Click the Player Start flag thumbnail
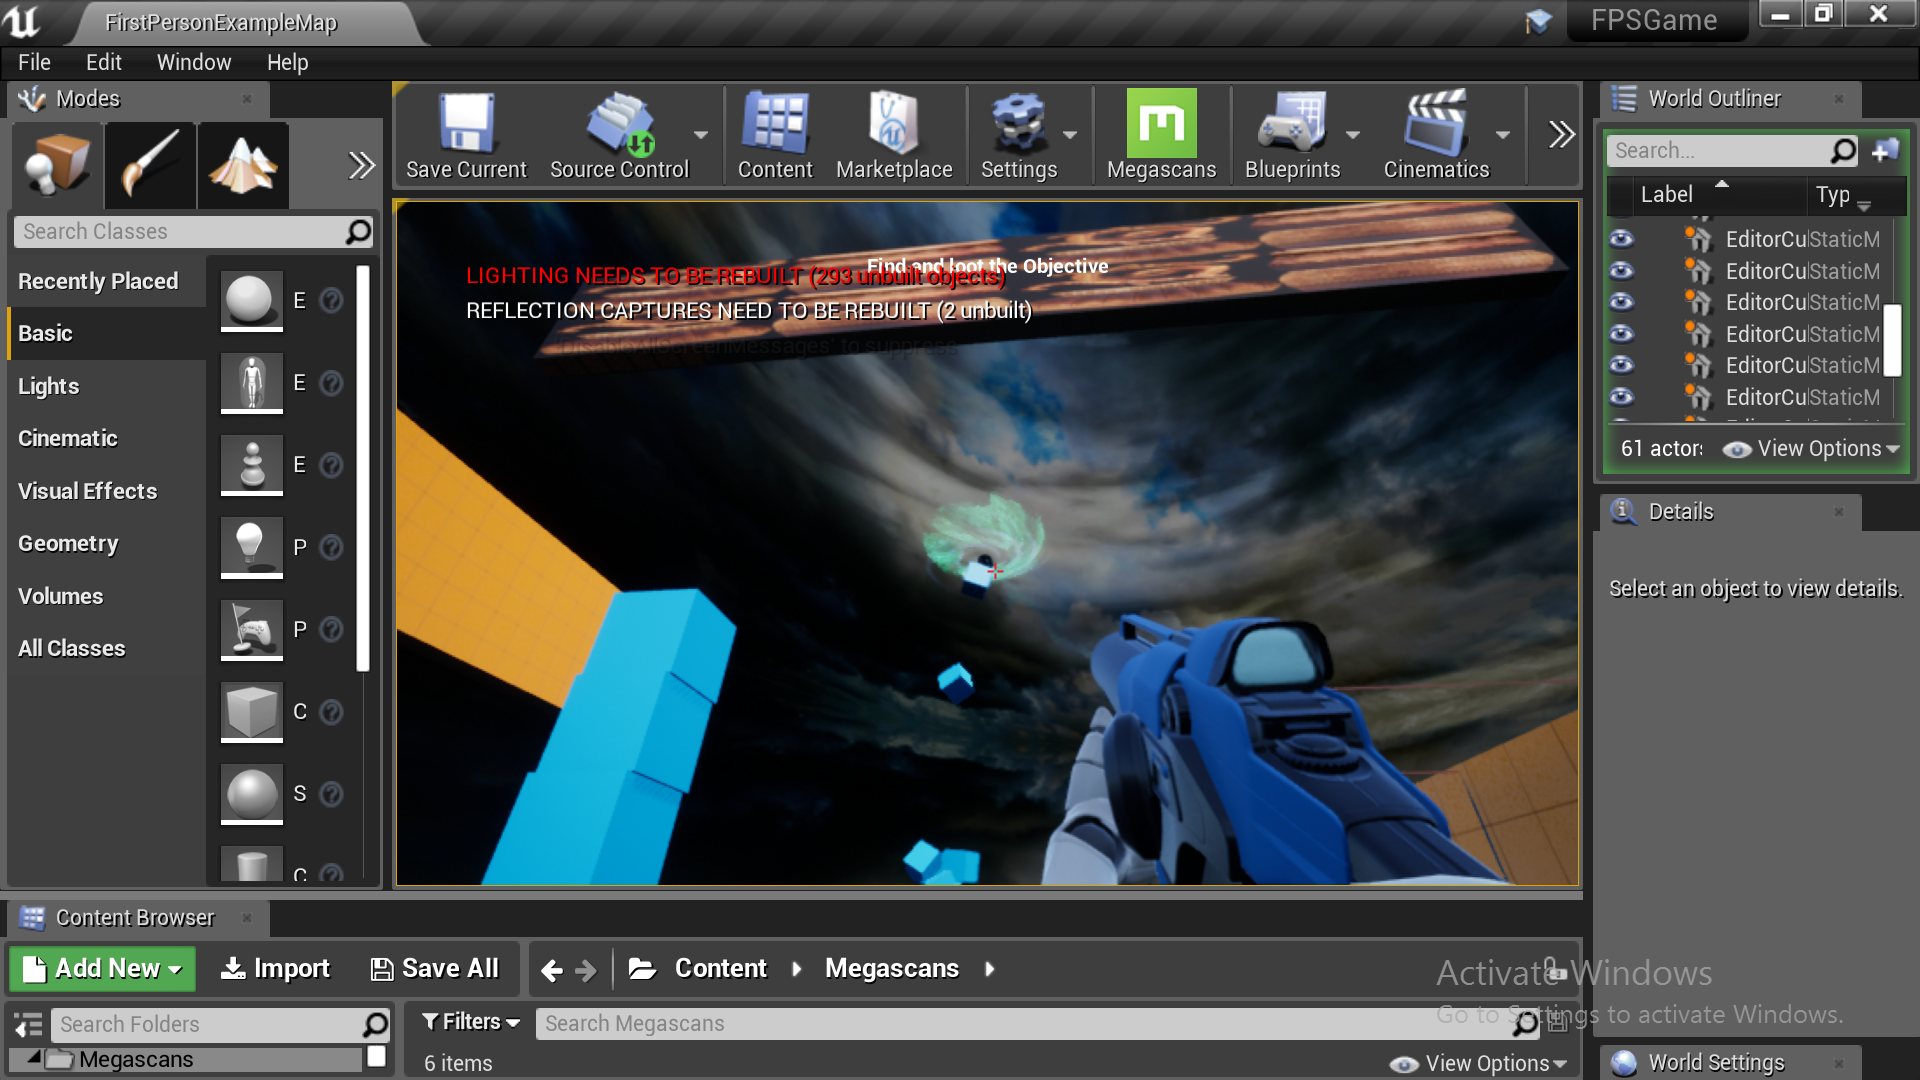The height and width of the screenshot is (1080, 1920). (x=251, y=629)
